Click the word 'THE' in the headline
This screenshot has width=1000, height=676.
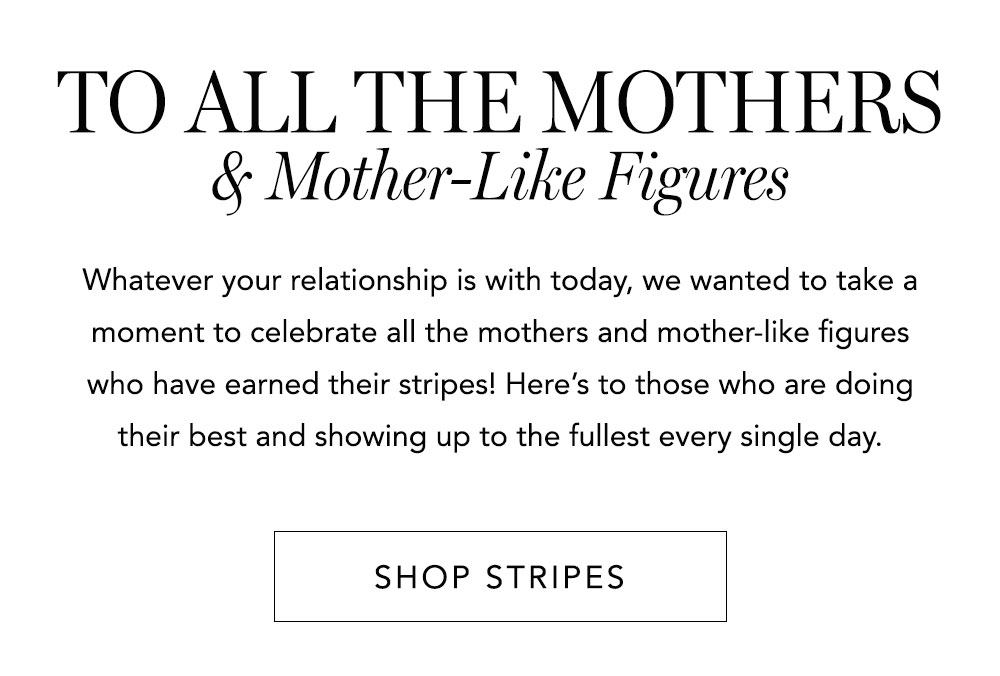coord(438,102)
